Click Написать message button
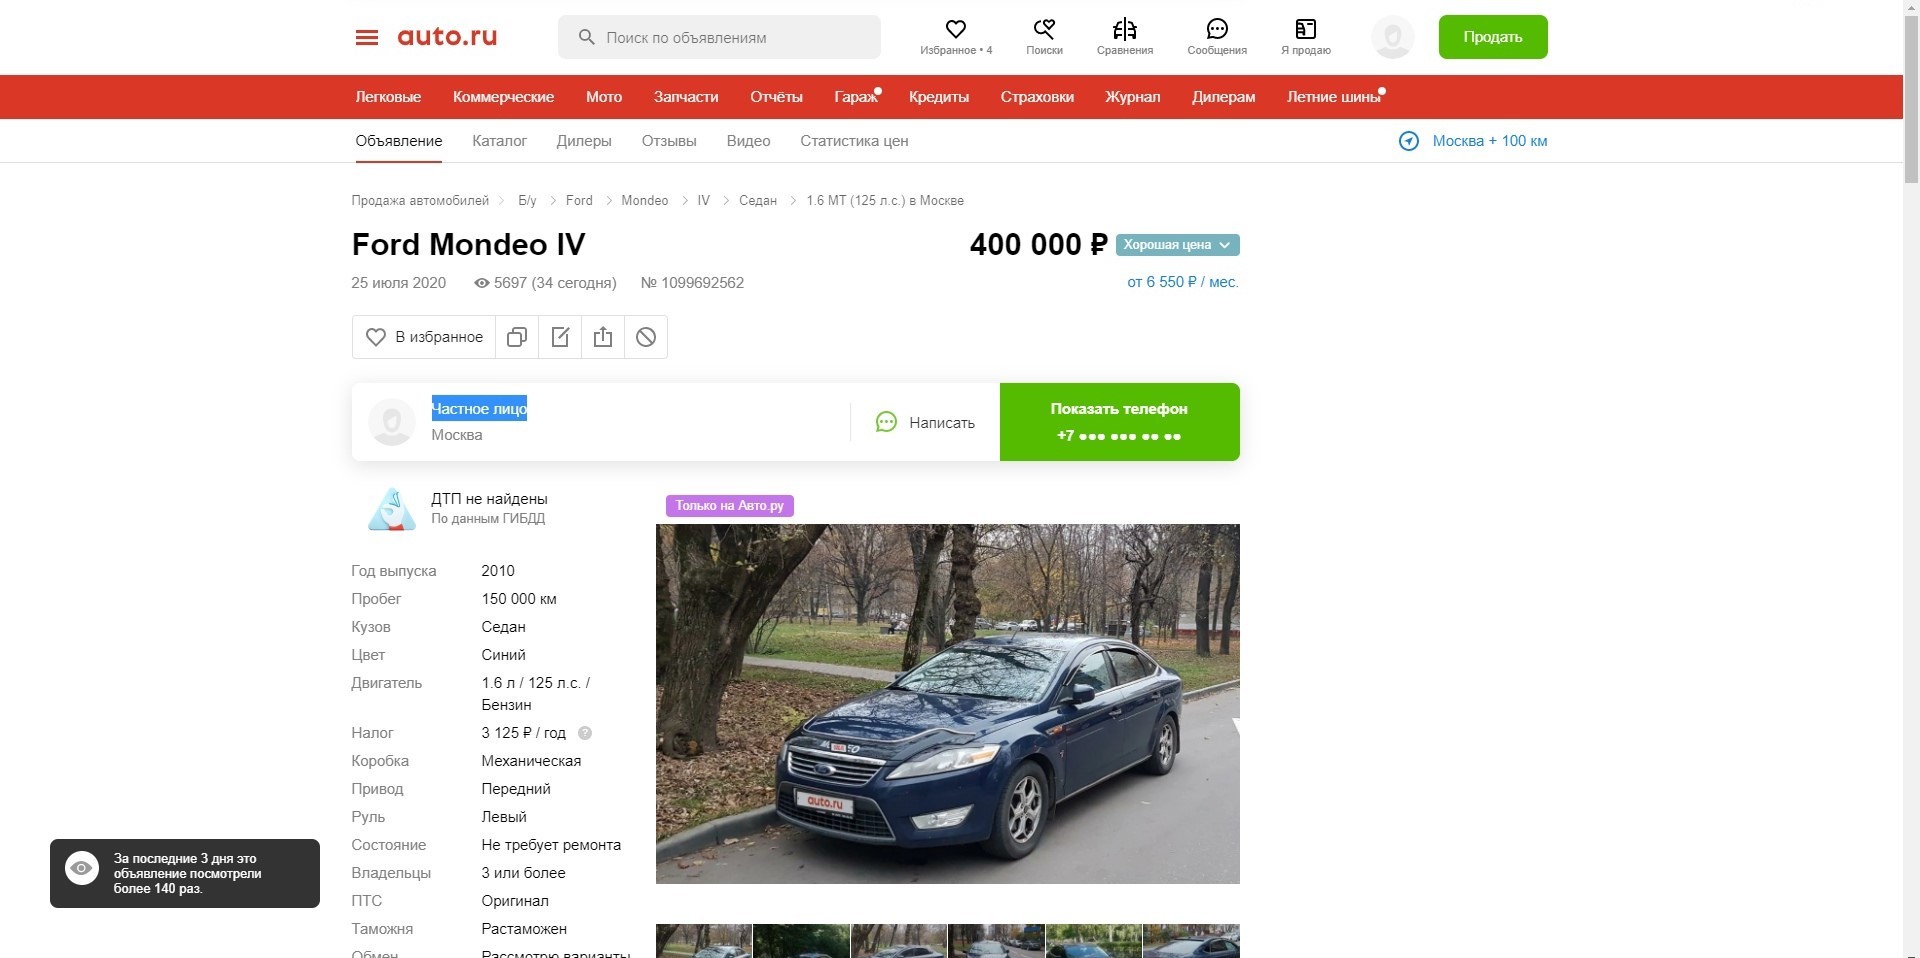 [925, 422]
